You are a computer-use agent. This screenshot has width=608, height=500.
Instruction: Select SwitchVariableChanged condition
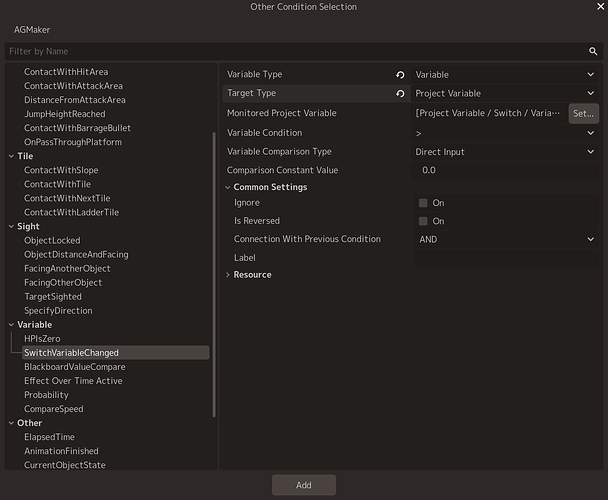point(116,353)
